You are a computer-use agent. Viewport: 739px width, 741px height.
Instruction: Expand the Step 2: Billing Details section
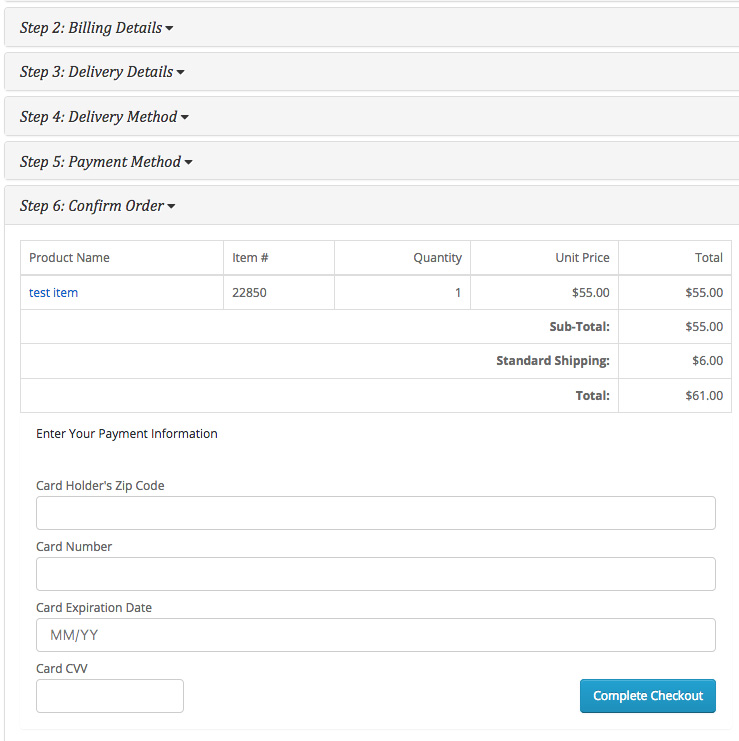(96, 28)
